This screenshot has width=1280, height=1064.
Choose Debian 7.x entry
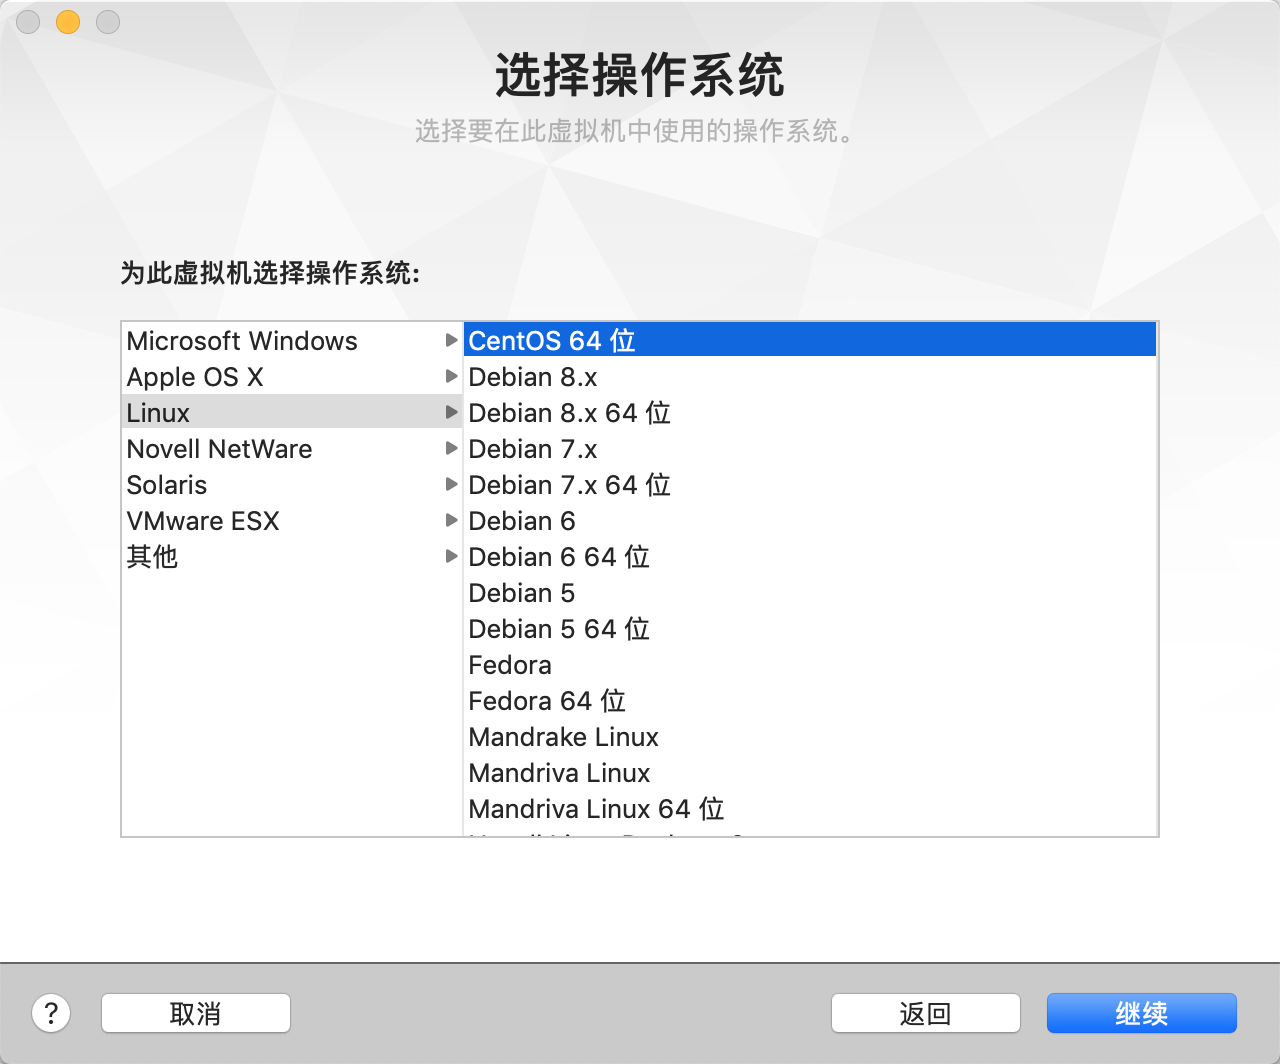click(810, 449)
